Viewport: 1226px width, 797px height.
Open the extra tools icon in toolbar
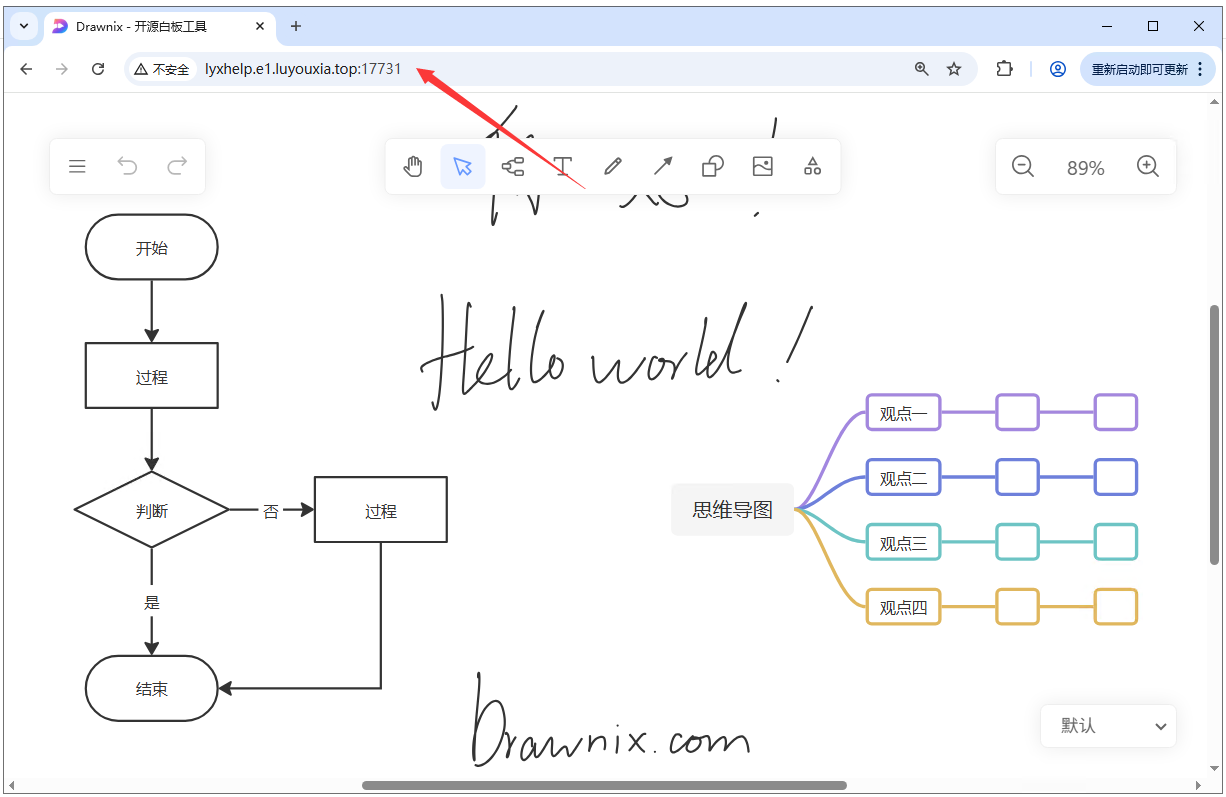pyautogui.click(x=813, y=167)
